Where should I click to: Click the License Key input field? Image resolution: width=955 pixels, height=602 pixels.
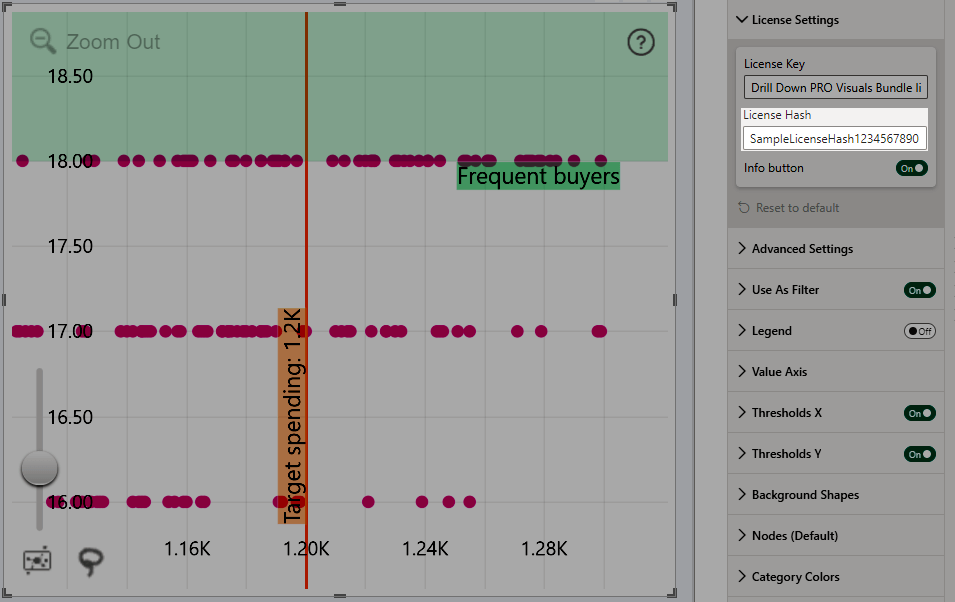coord(835,88)
